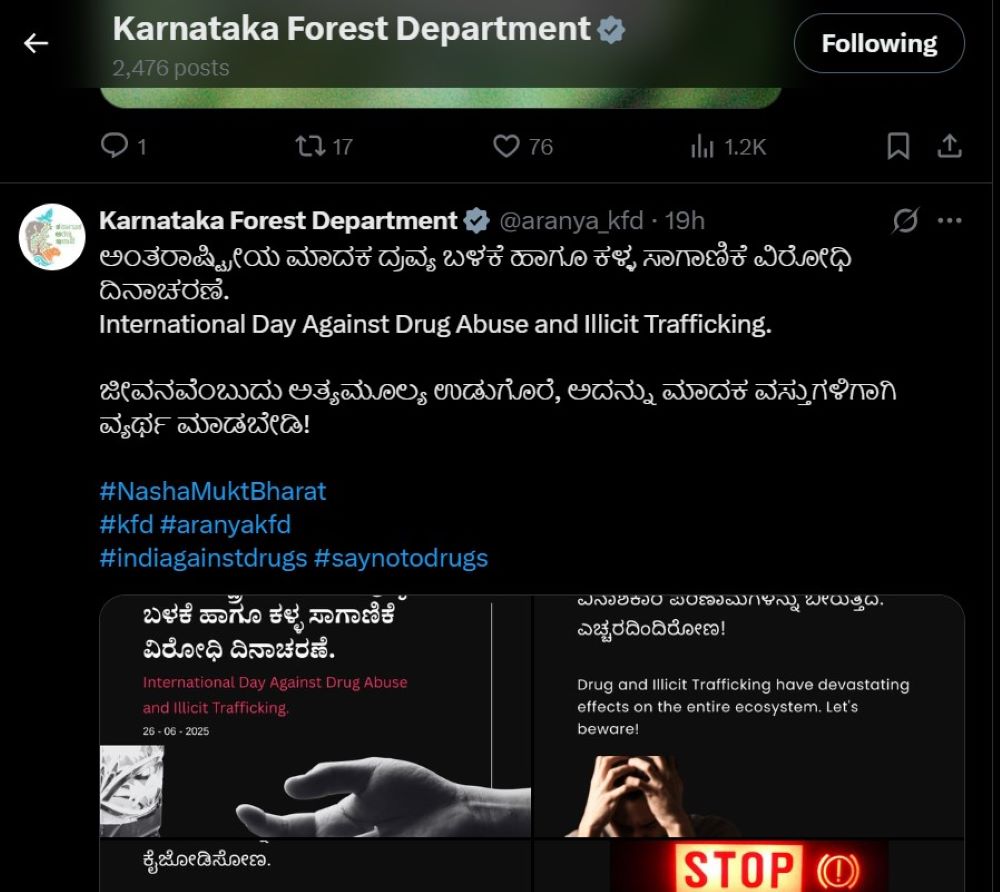This screenshot has height=892, width=1000.
Task: Click the Grok circle-slash icon on the post
Action: [x=905, y=221]
